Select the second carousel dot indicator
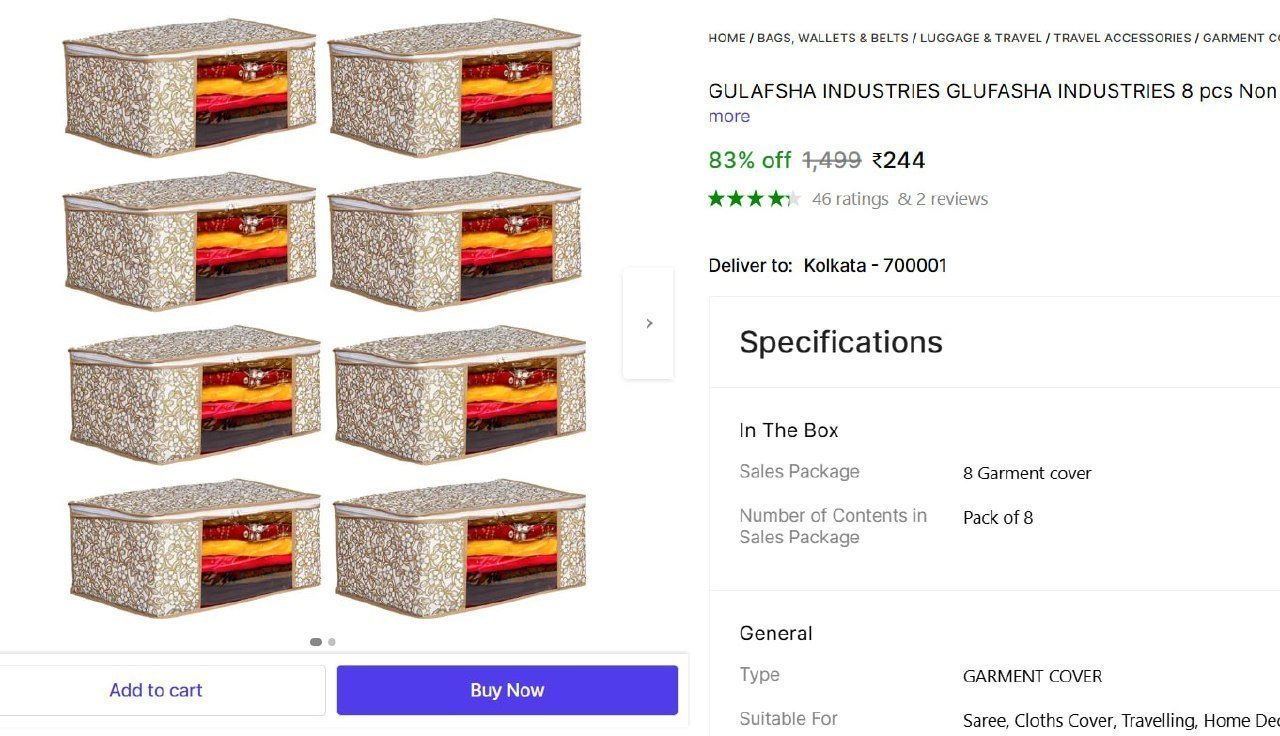The width and height of the screenshot is (1280, 736). coord(332,642)
